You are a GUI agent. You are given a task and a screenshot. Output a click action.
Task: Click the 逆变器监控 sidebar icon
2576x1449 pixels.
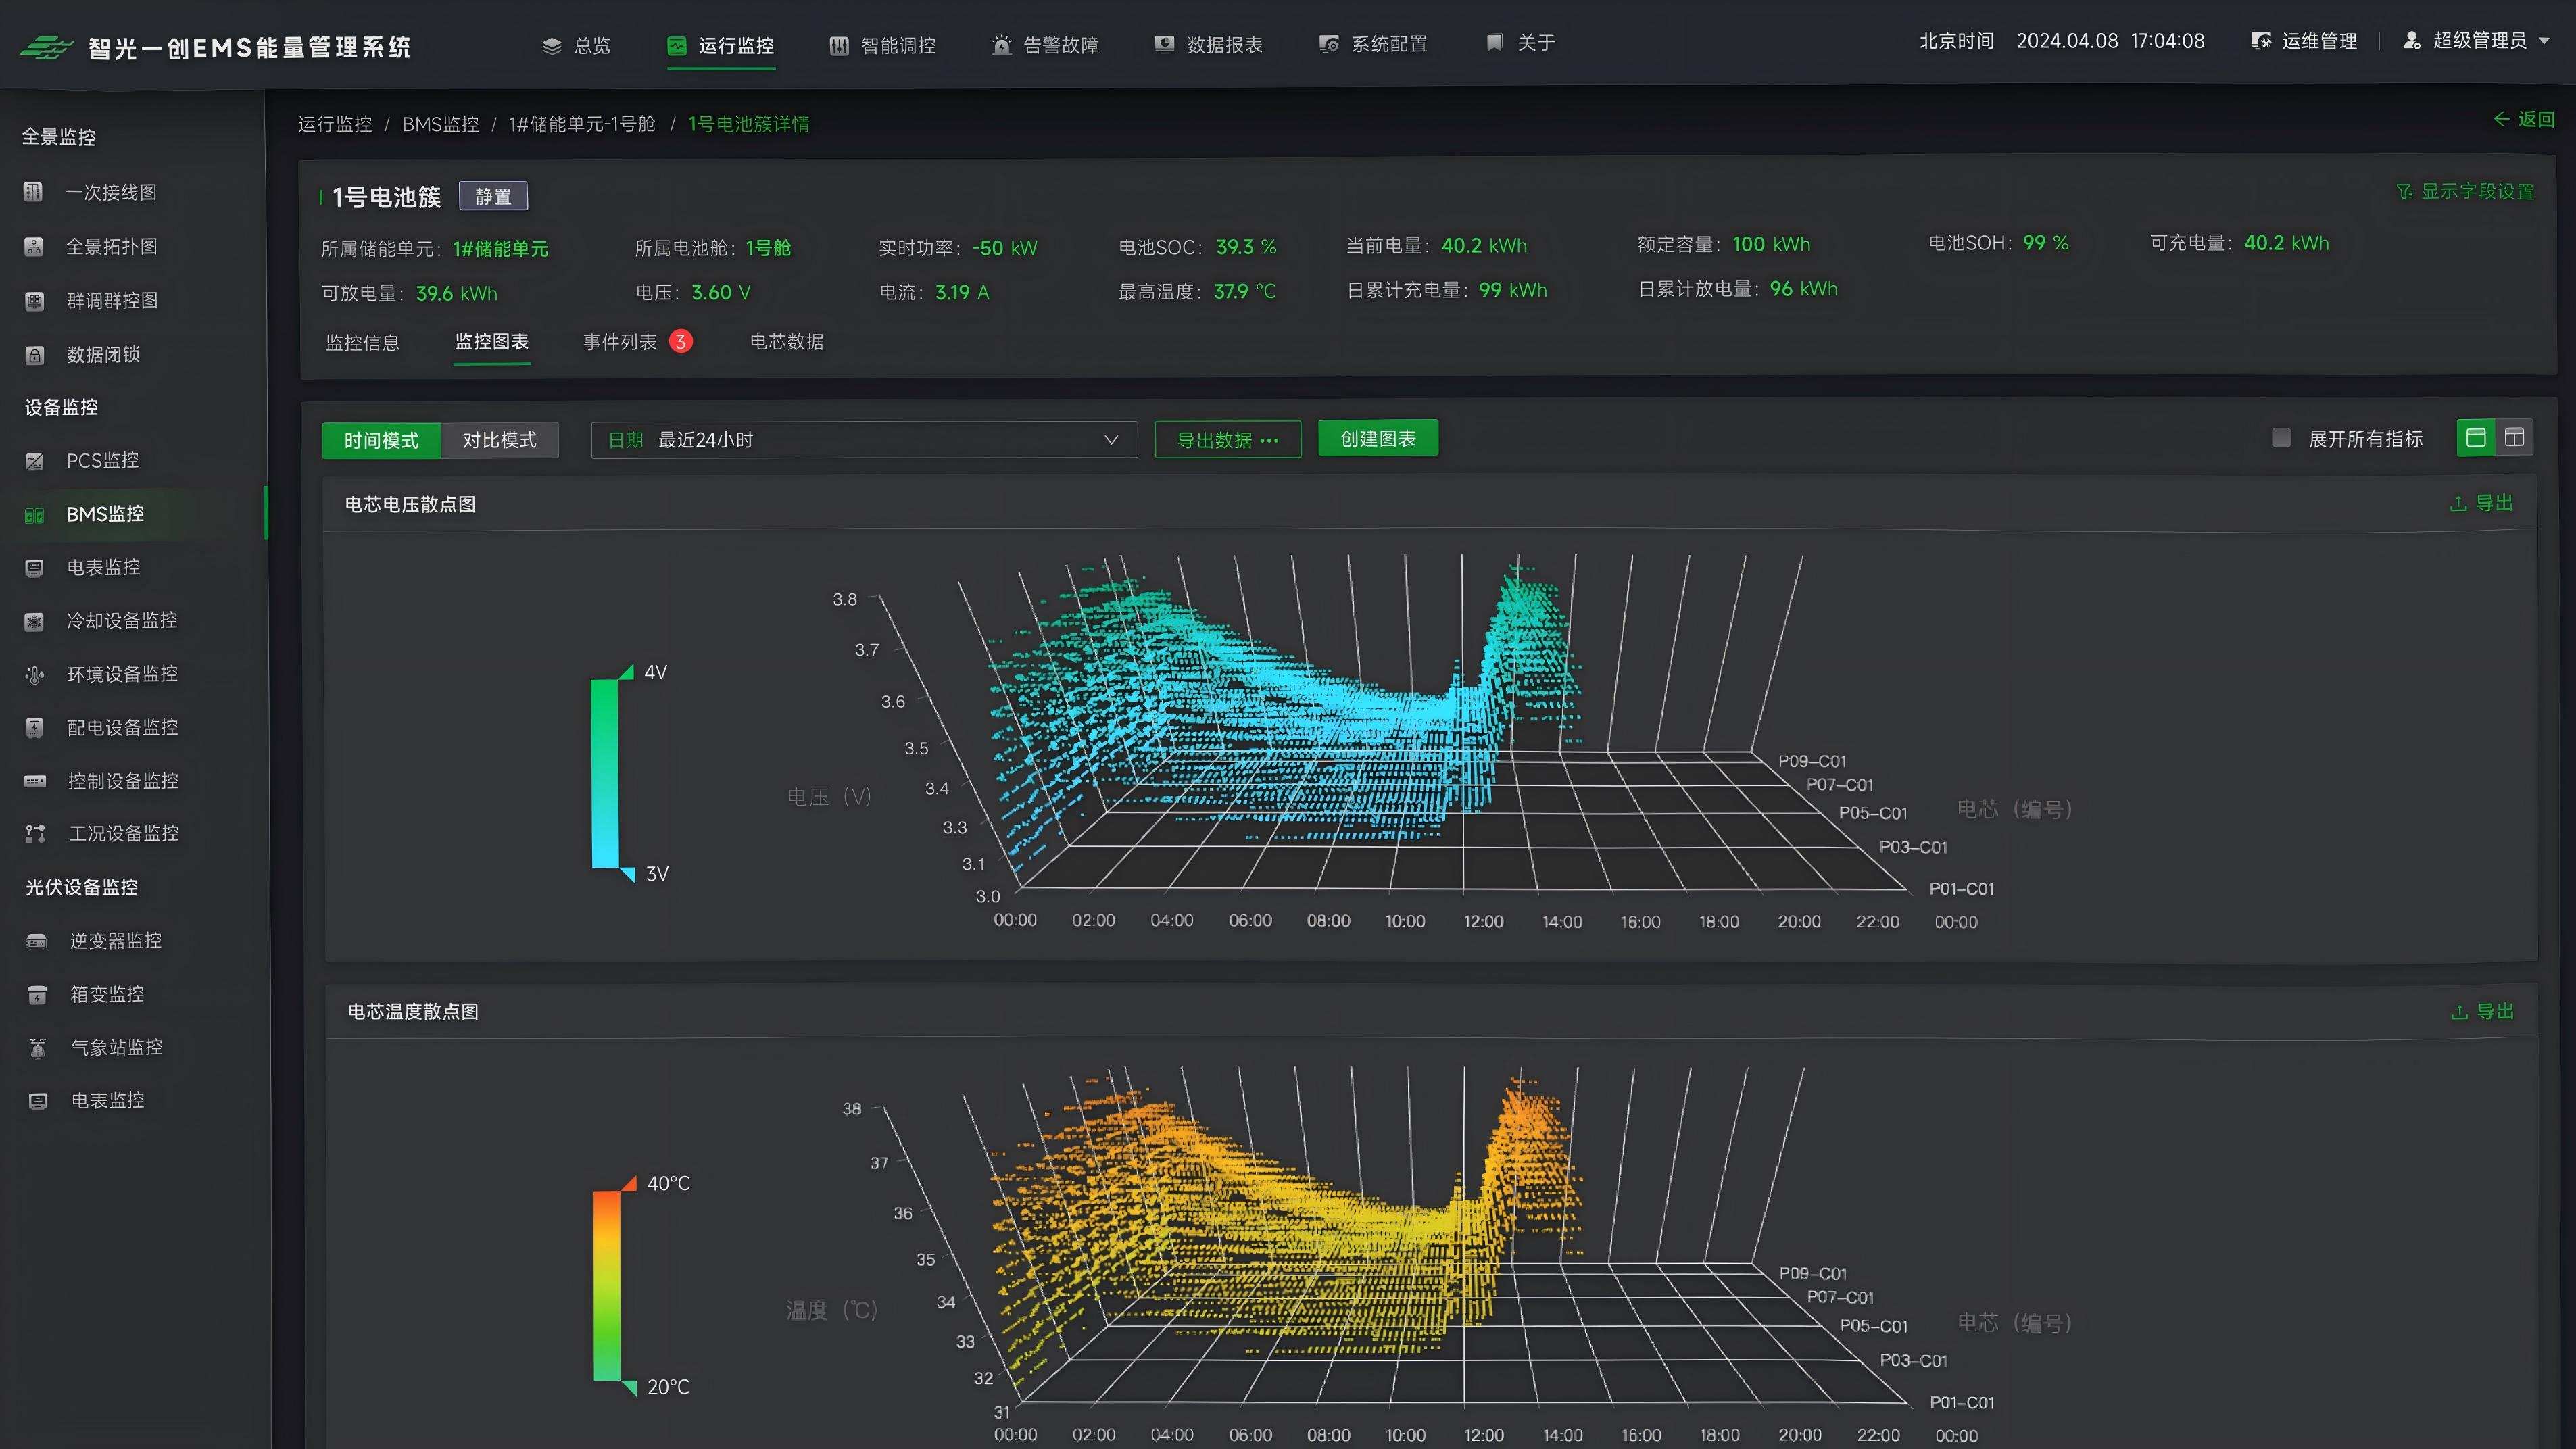tap(36, 941)
